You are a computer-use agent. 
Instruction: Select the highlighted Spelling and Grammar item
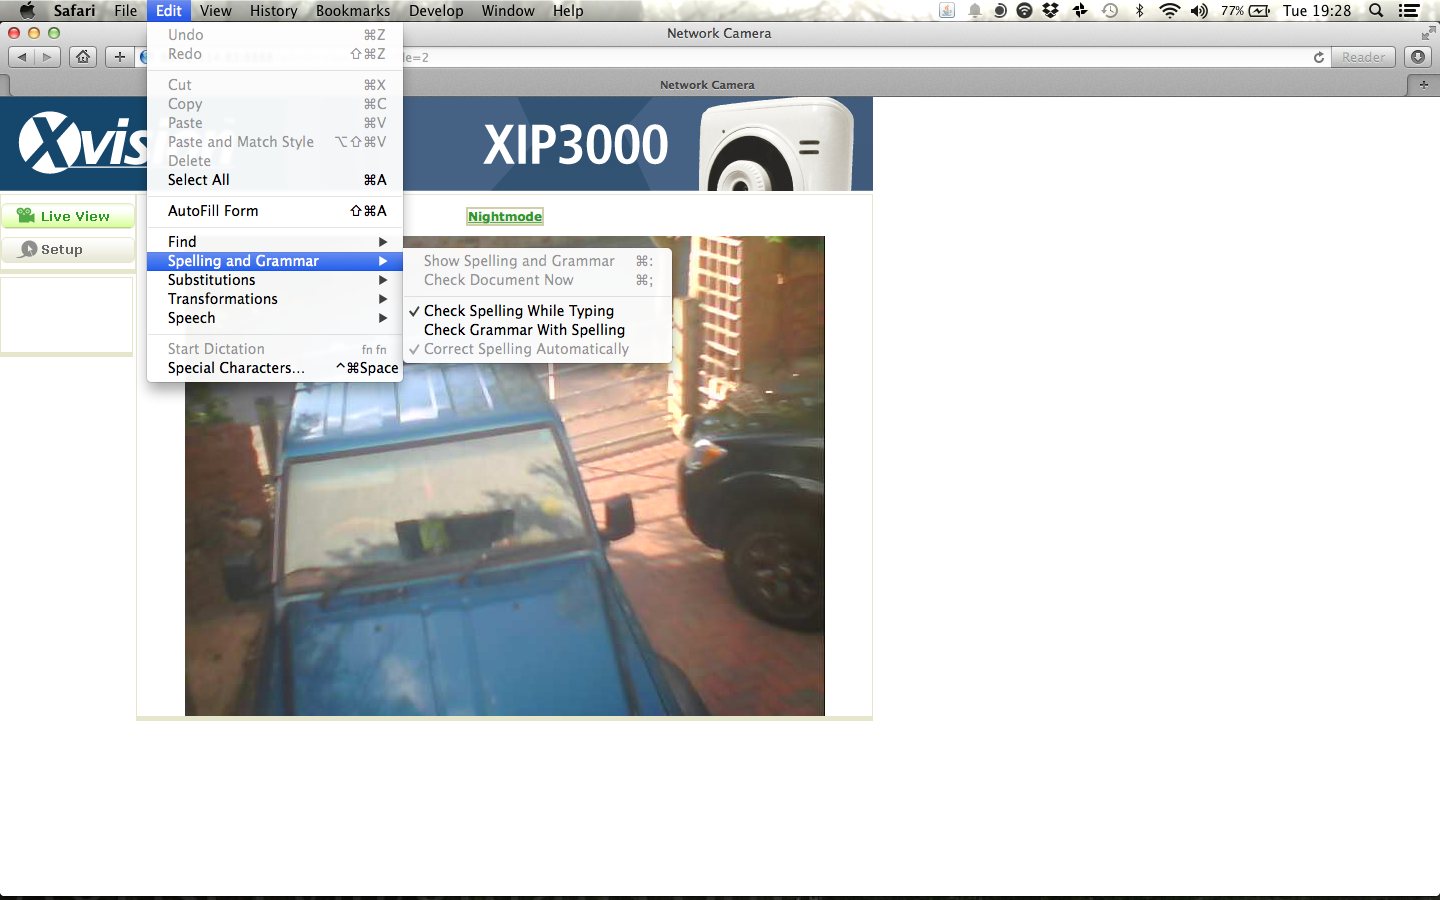tap(275, 261)
